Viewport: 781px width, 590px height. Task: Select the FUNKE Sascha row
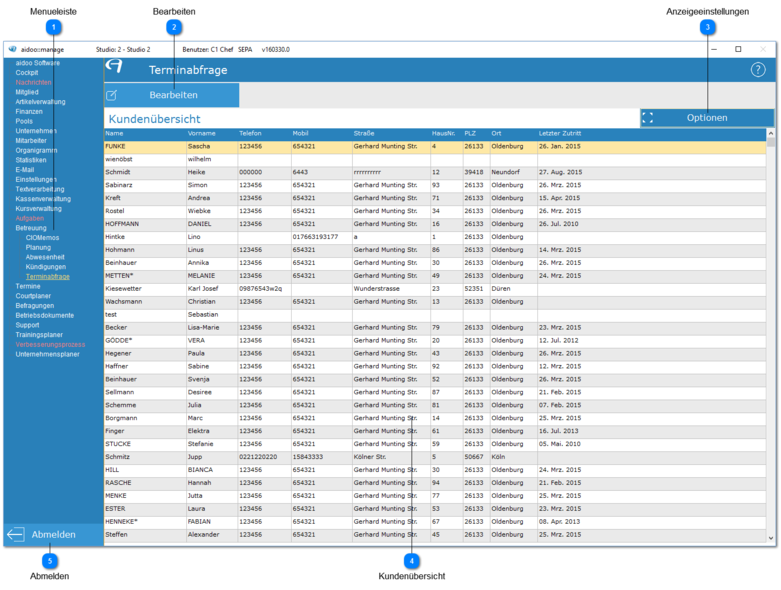tap(435, 146)
